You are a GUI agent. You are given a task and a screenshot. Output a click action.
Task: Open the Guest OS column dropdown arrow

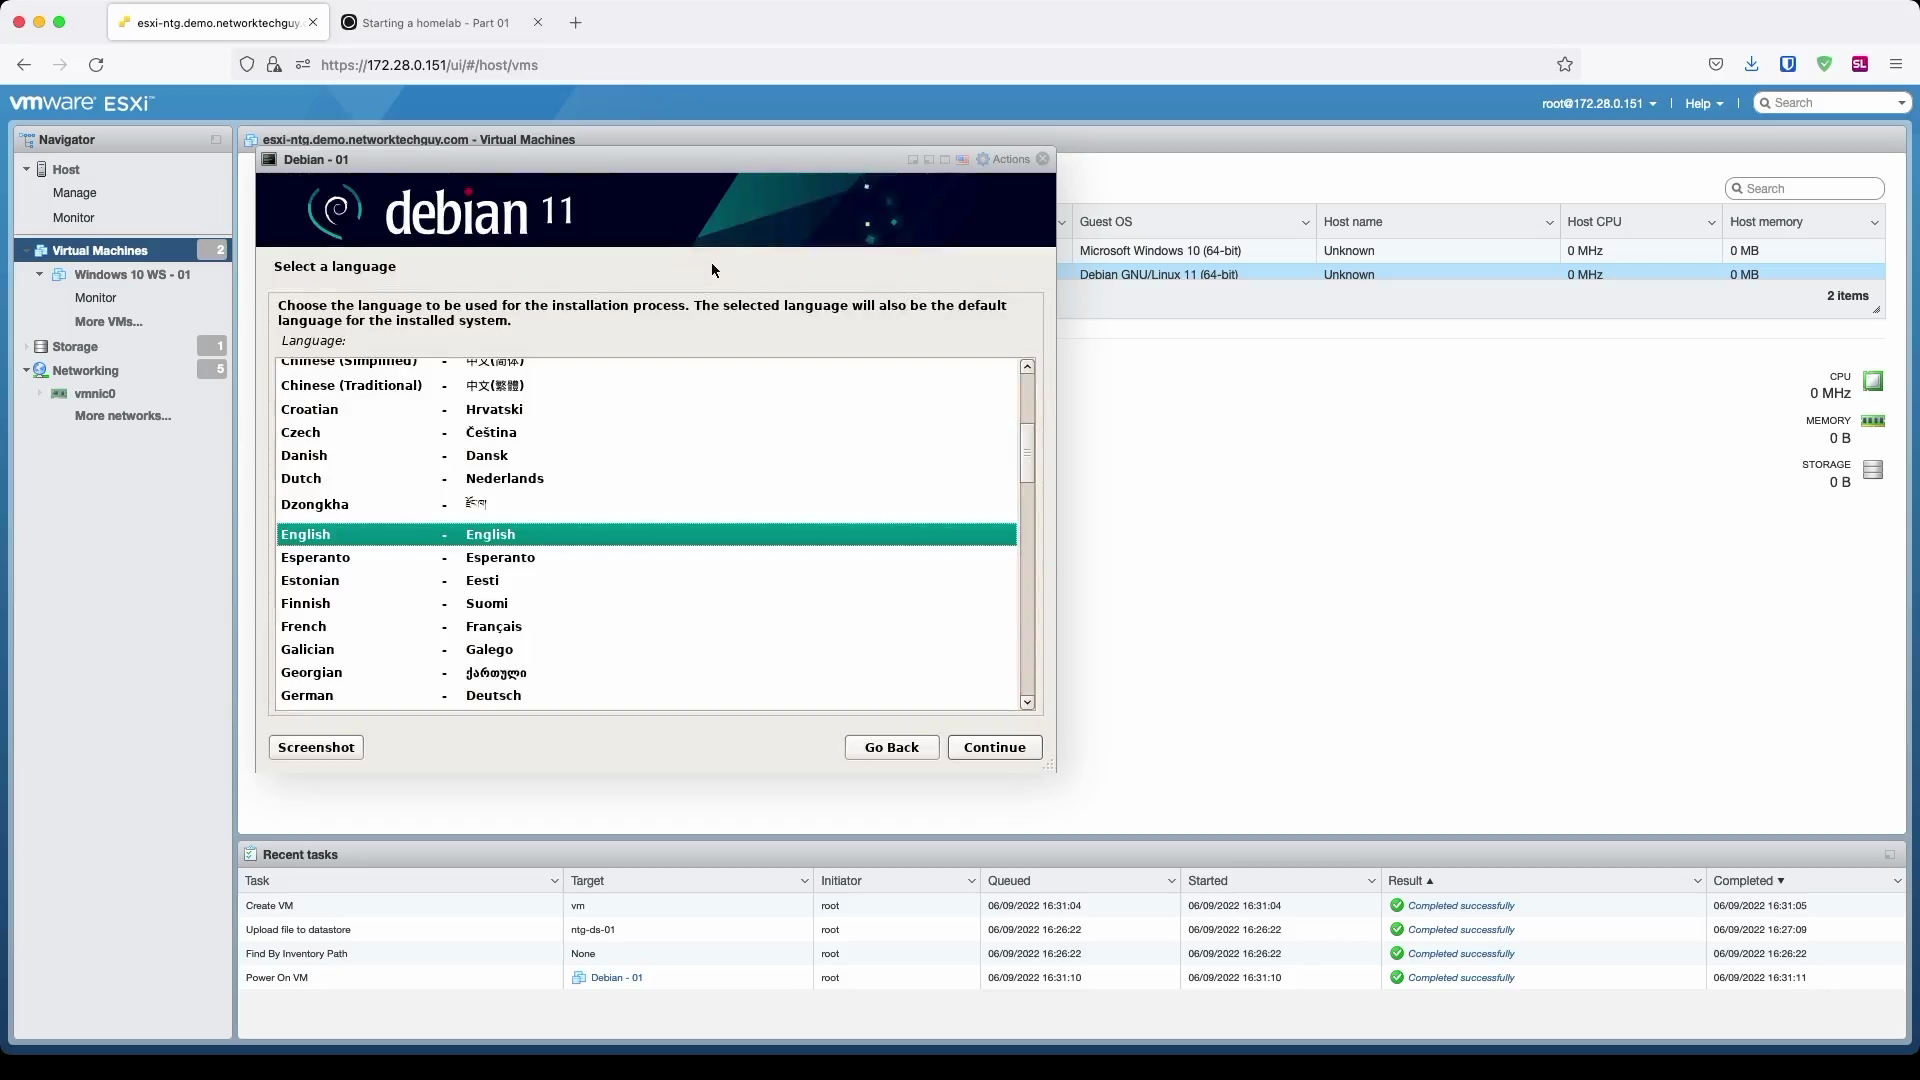(x=1305, y=223)
